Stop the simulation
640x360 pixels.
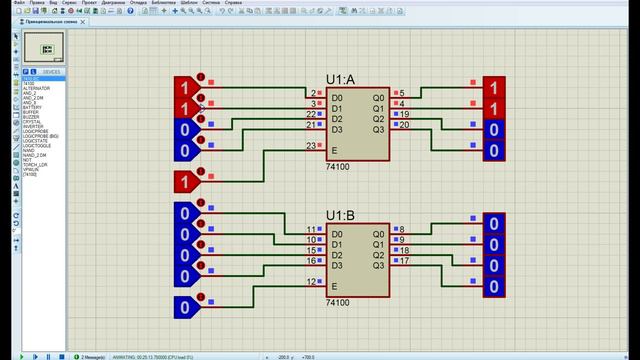pyautogui.click(x=61, y=357)
